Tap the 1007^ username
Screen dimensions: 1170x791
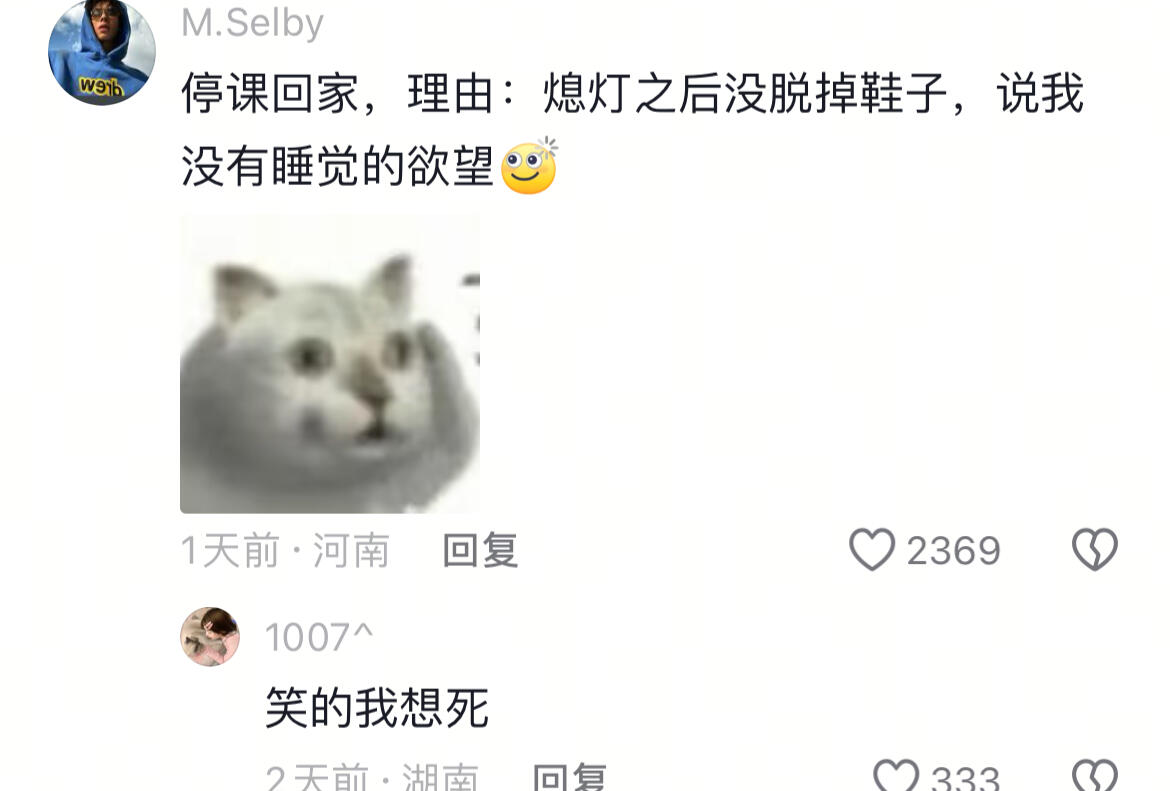click(x=319, y=638)
